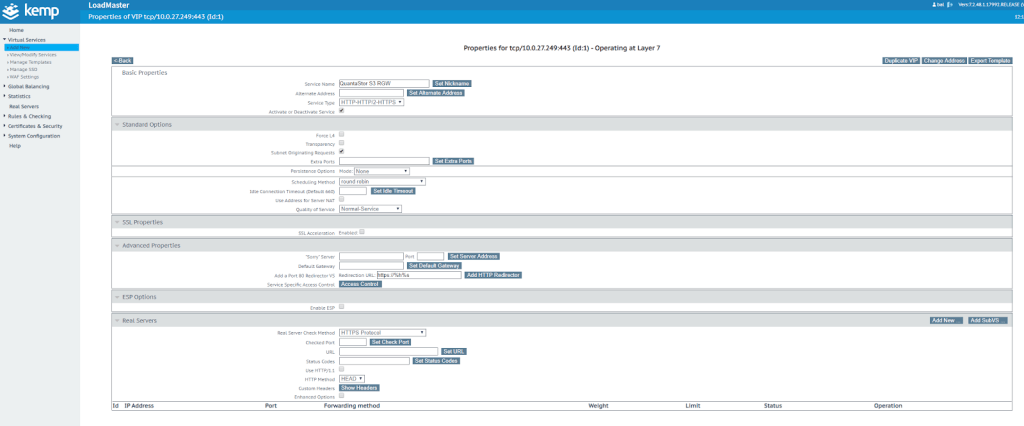This screenshot has height=426, width=1024.
Task: Open the Service Type dropdown
Action: 371,102
